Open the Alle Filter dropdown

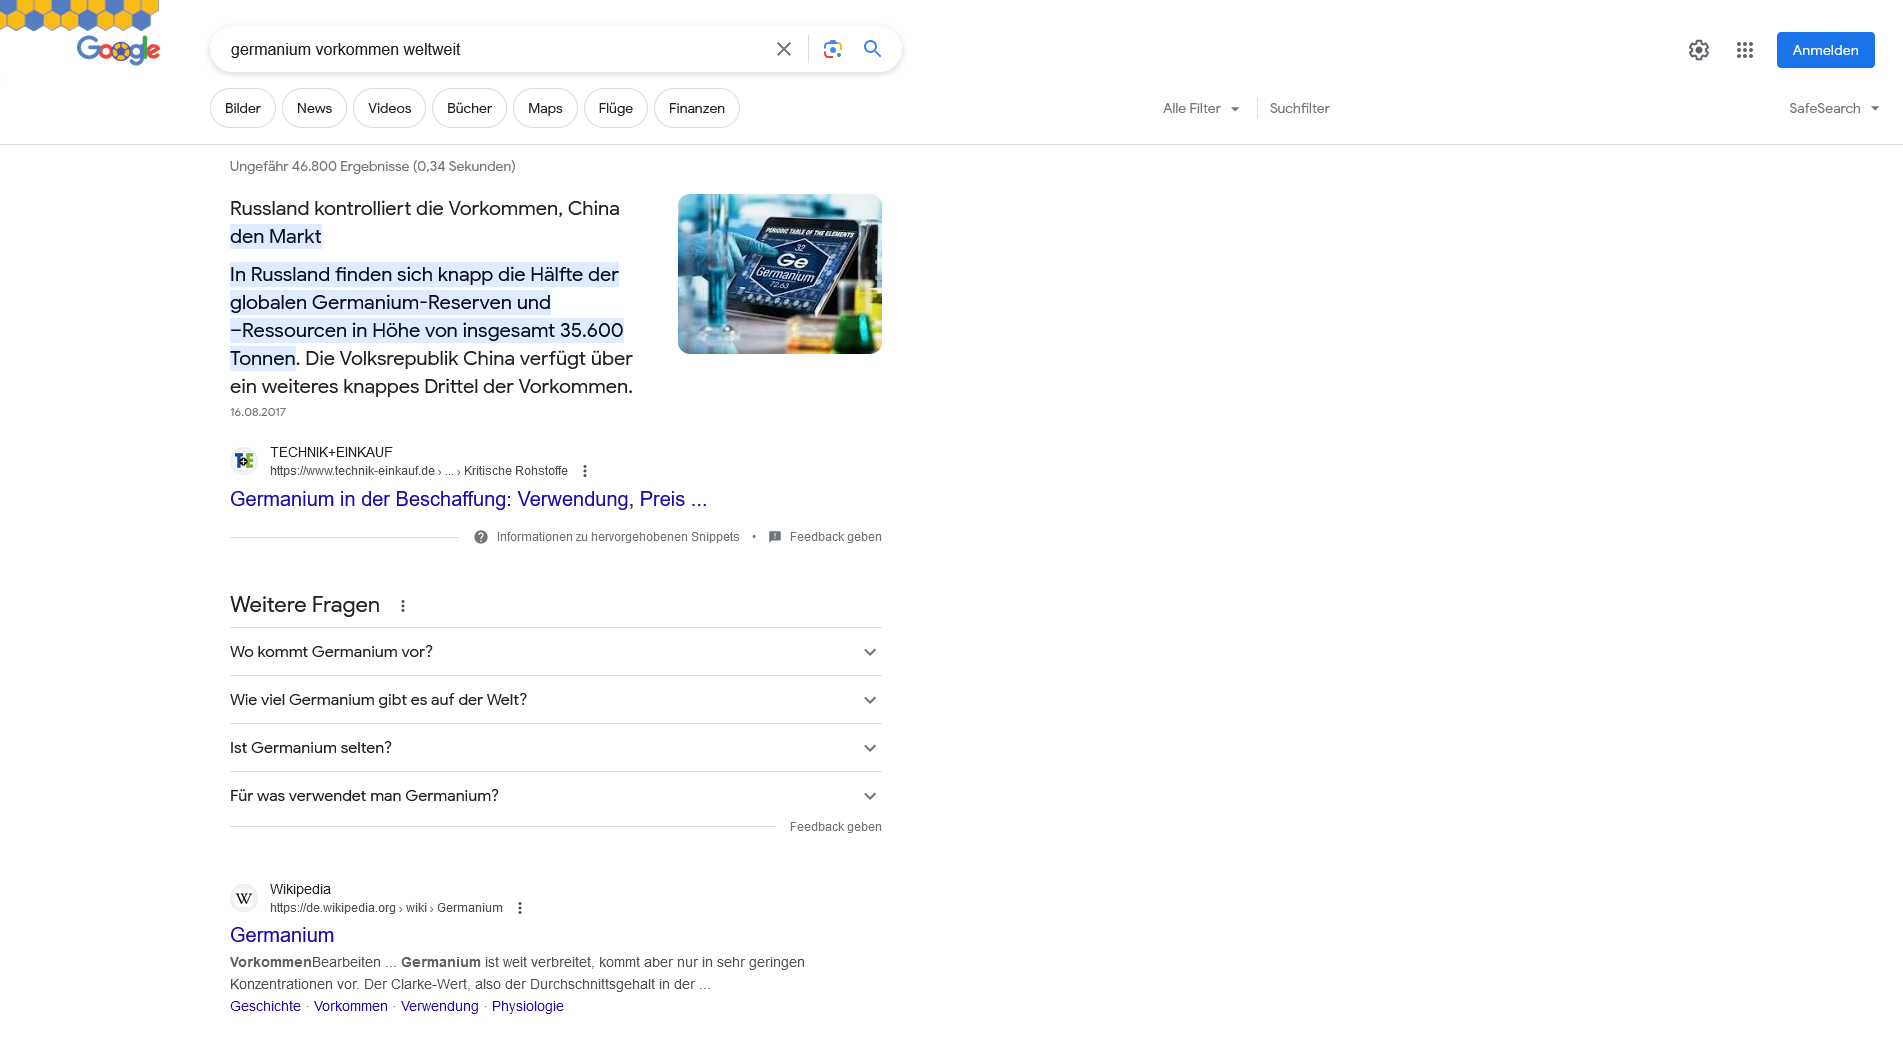click(1200, 108)
